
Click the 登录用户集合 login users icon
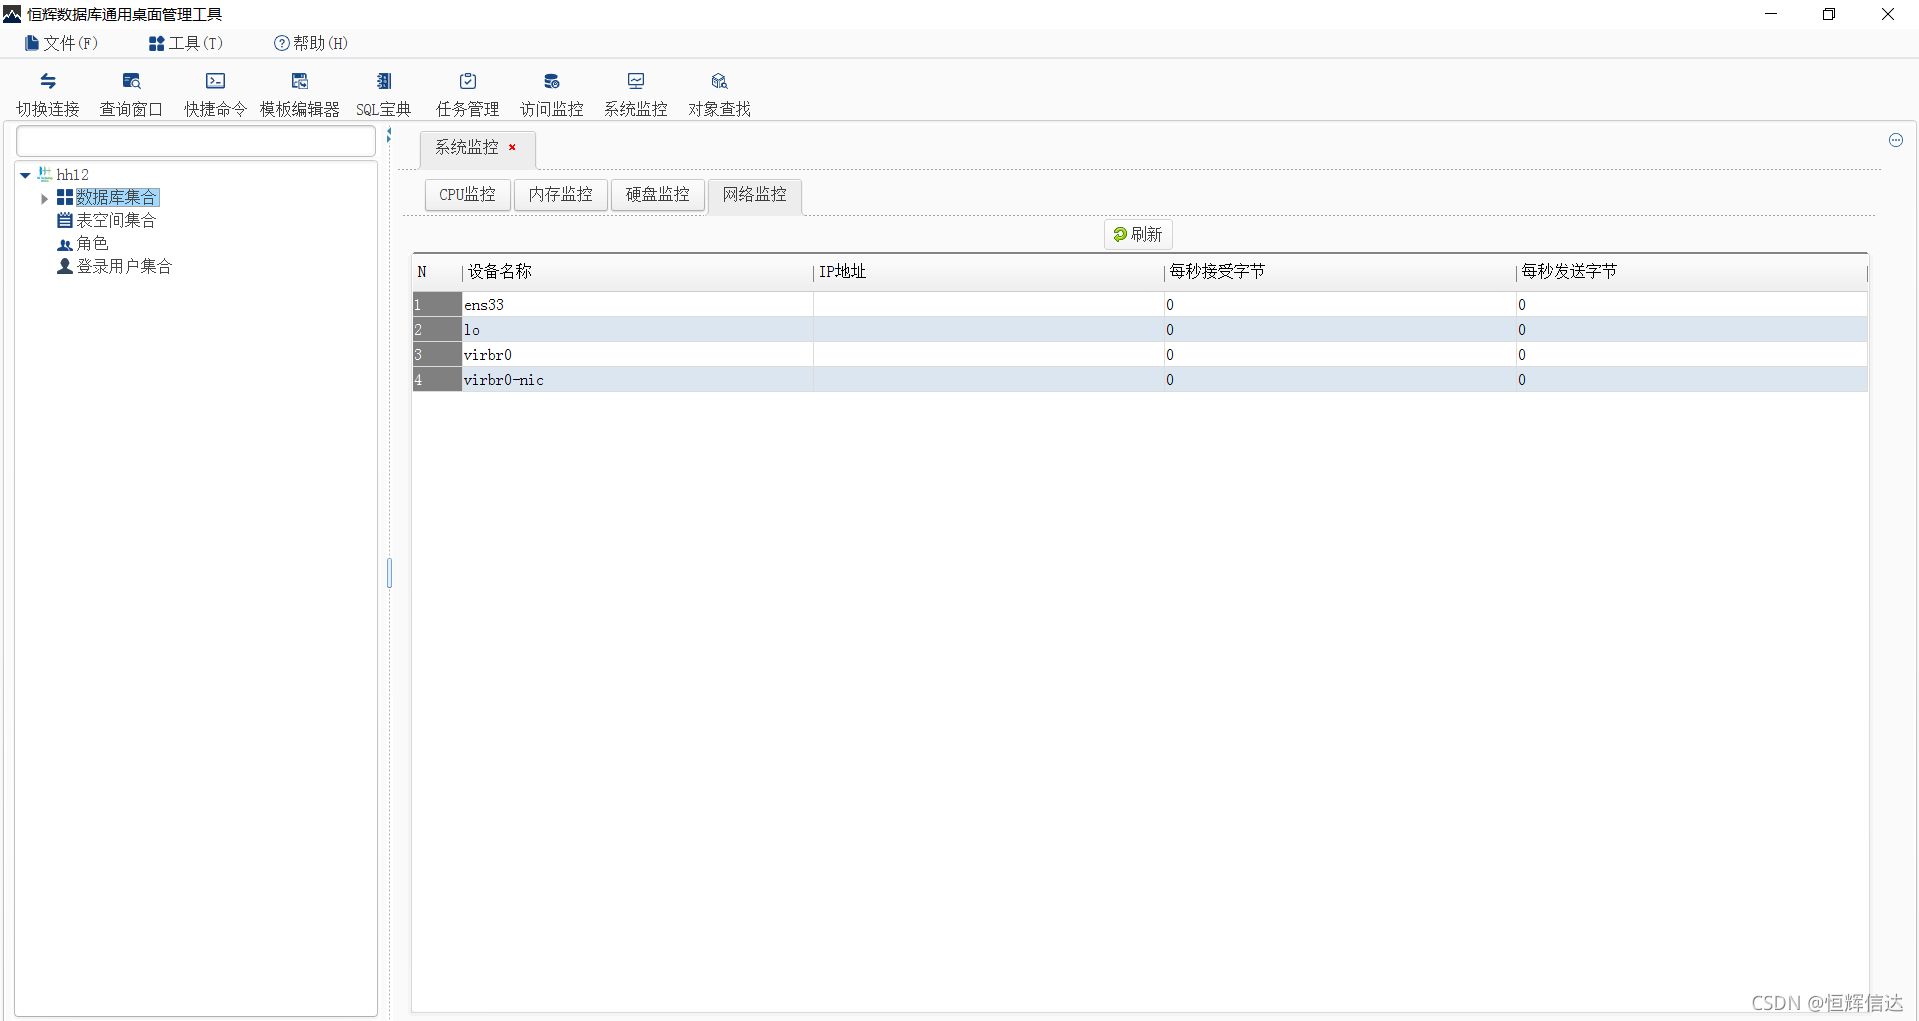click(x=65, y=266)
